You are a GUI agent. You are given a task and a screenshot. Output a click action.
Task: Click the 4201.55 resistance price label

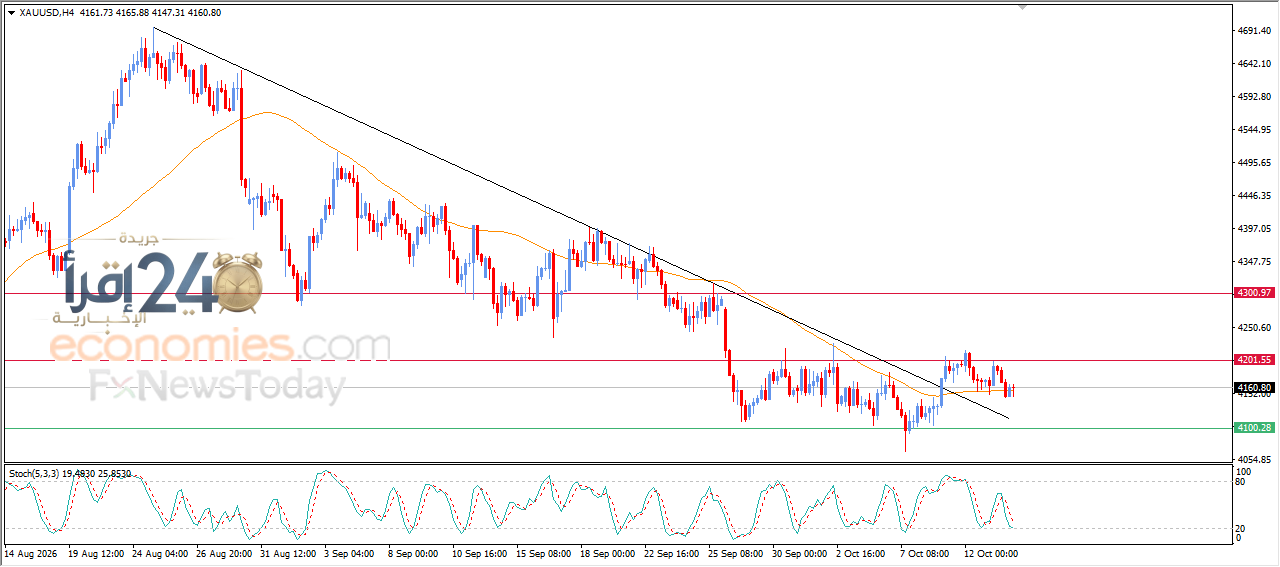pyautogui.click(x=1253, y=359)
